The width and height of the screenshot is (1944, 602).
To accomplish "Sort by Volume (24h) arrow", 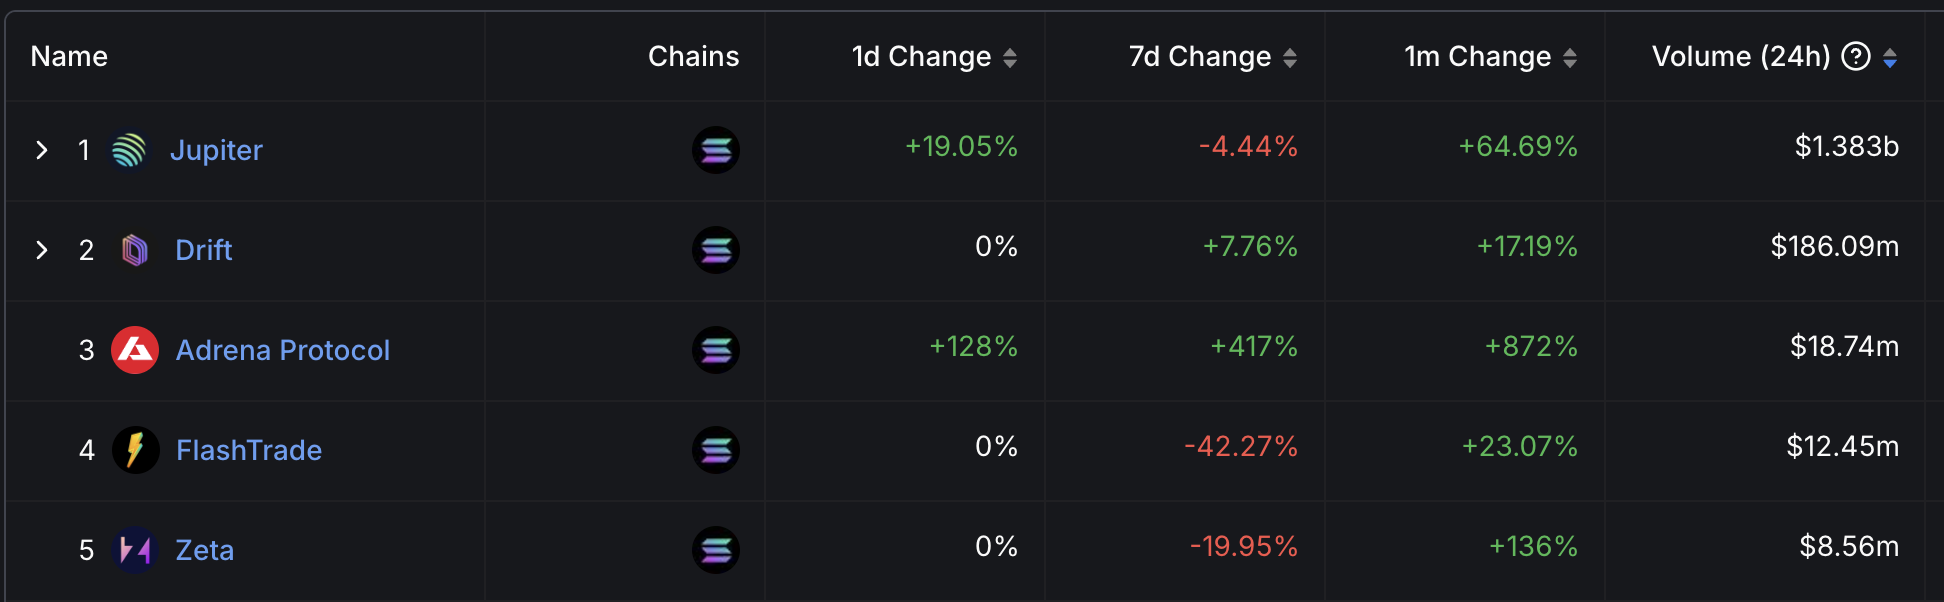I will (1890, 58).
